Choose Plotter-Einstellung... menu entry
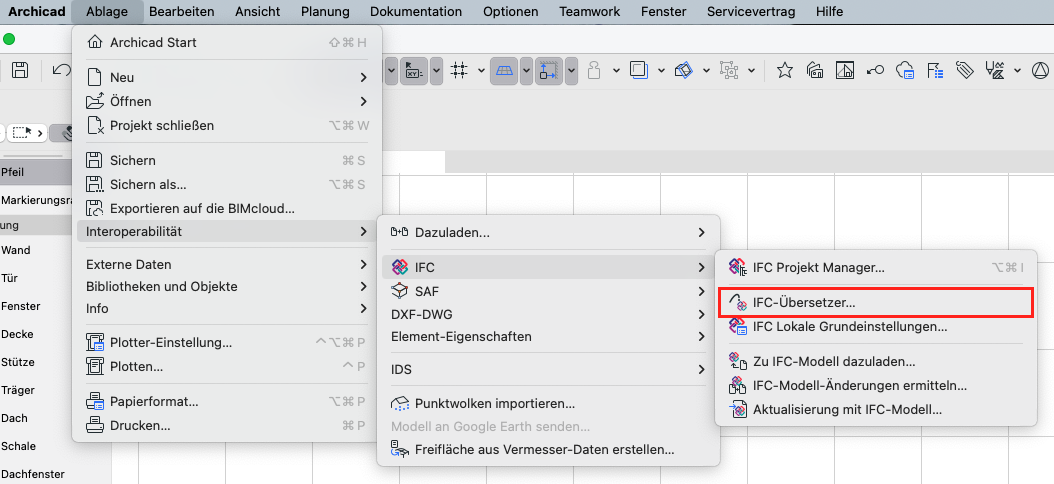Screen dimensions: 1054x484 [x=227, y=343]
